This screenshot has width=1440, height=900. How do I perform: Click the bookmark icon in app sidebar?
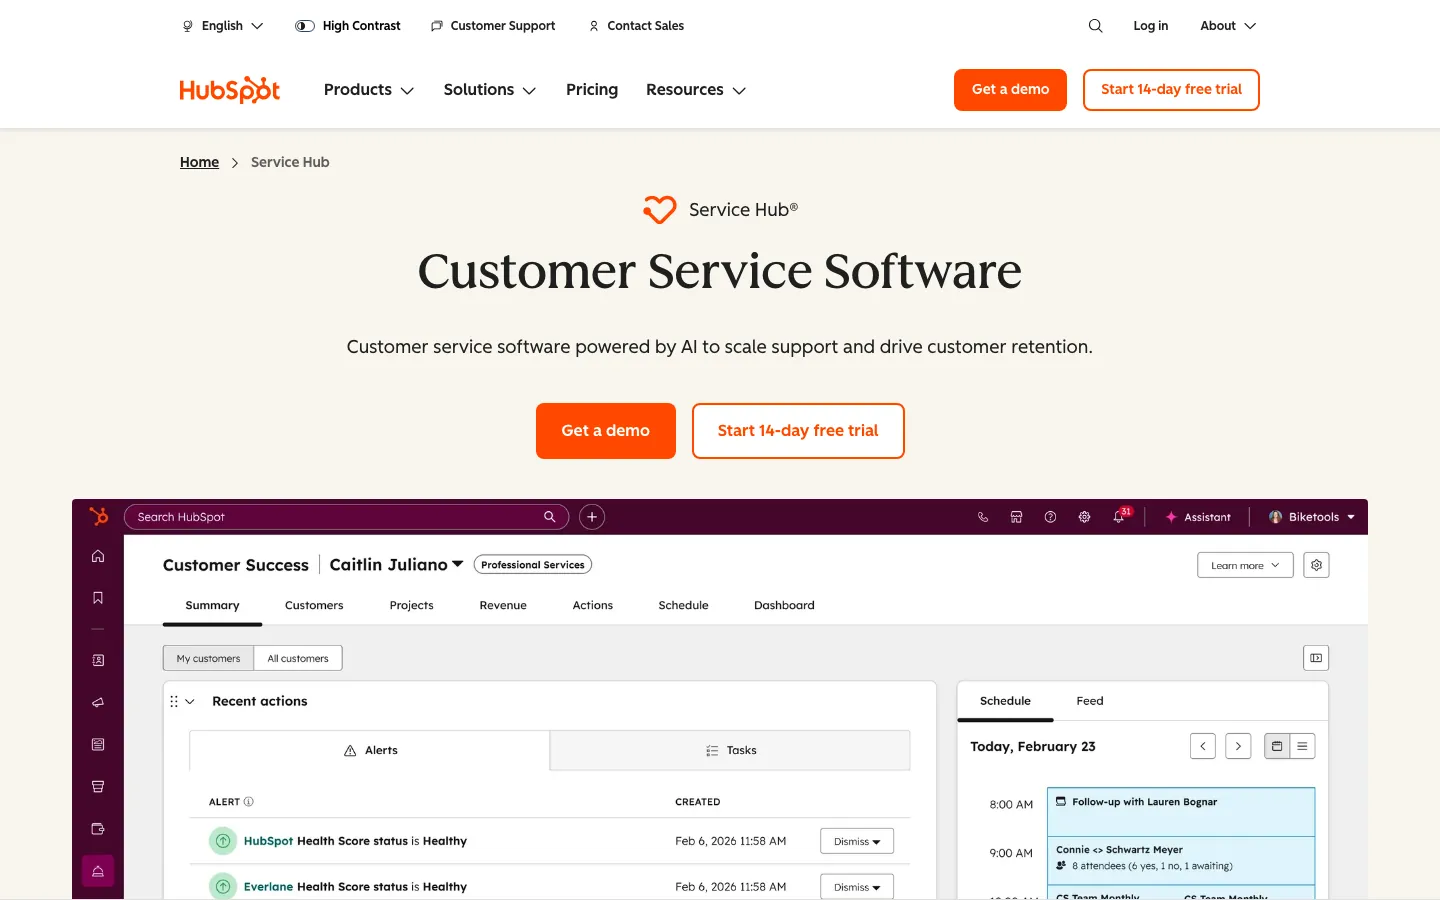point(98,598)
